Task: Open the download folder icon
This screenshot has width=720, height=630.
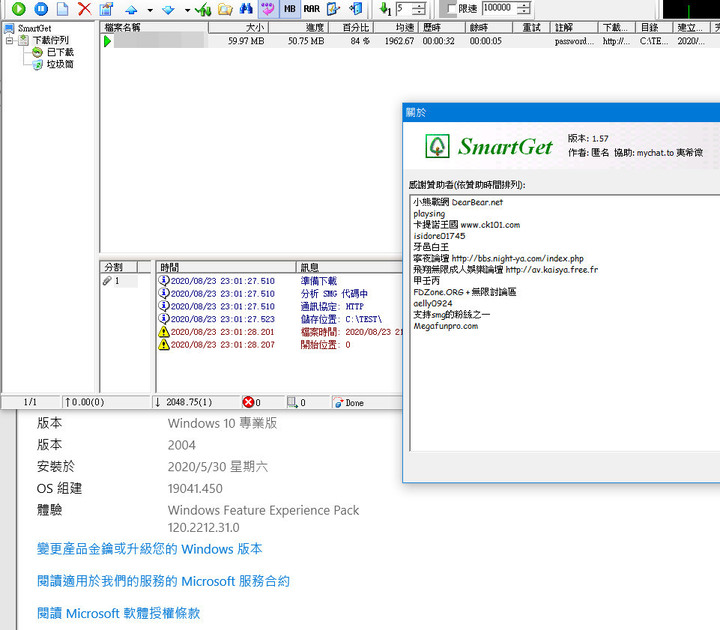Action: tap(225, 9)
